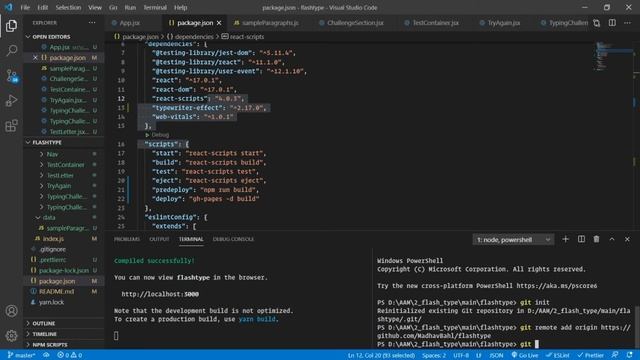Screen dimensions: 640x360
Task: Switch to the App.jsx editor tab
Action: [x=130, y=23]
